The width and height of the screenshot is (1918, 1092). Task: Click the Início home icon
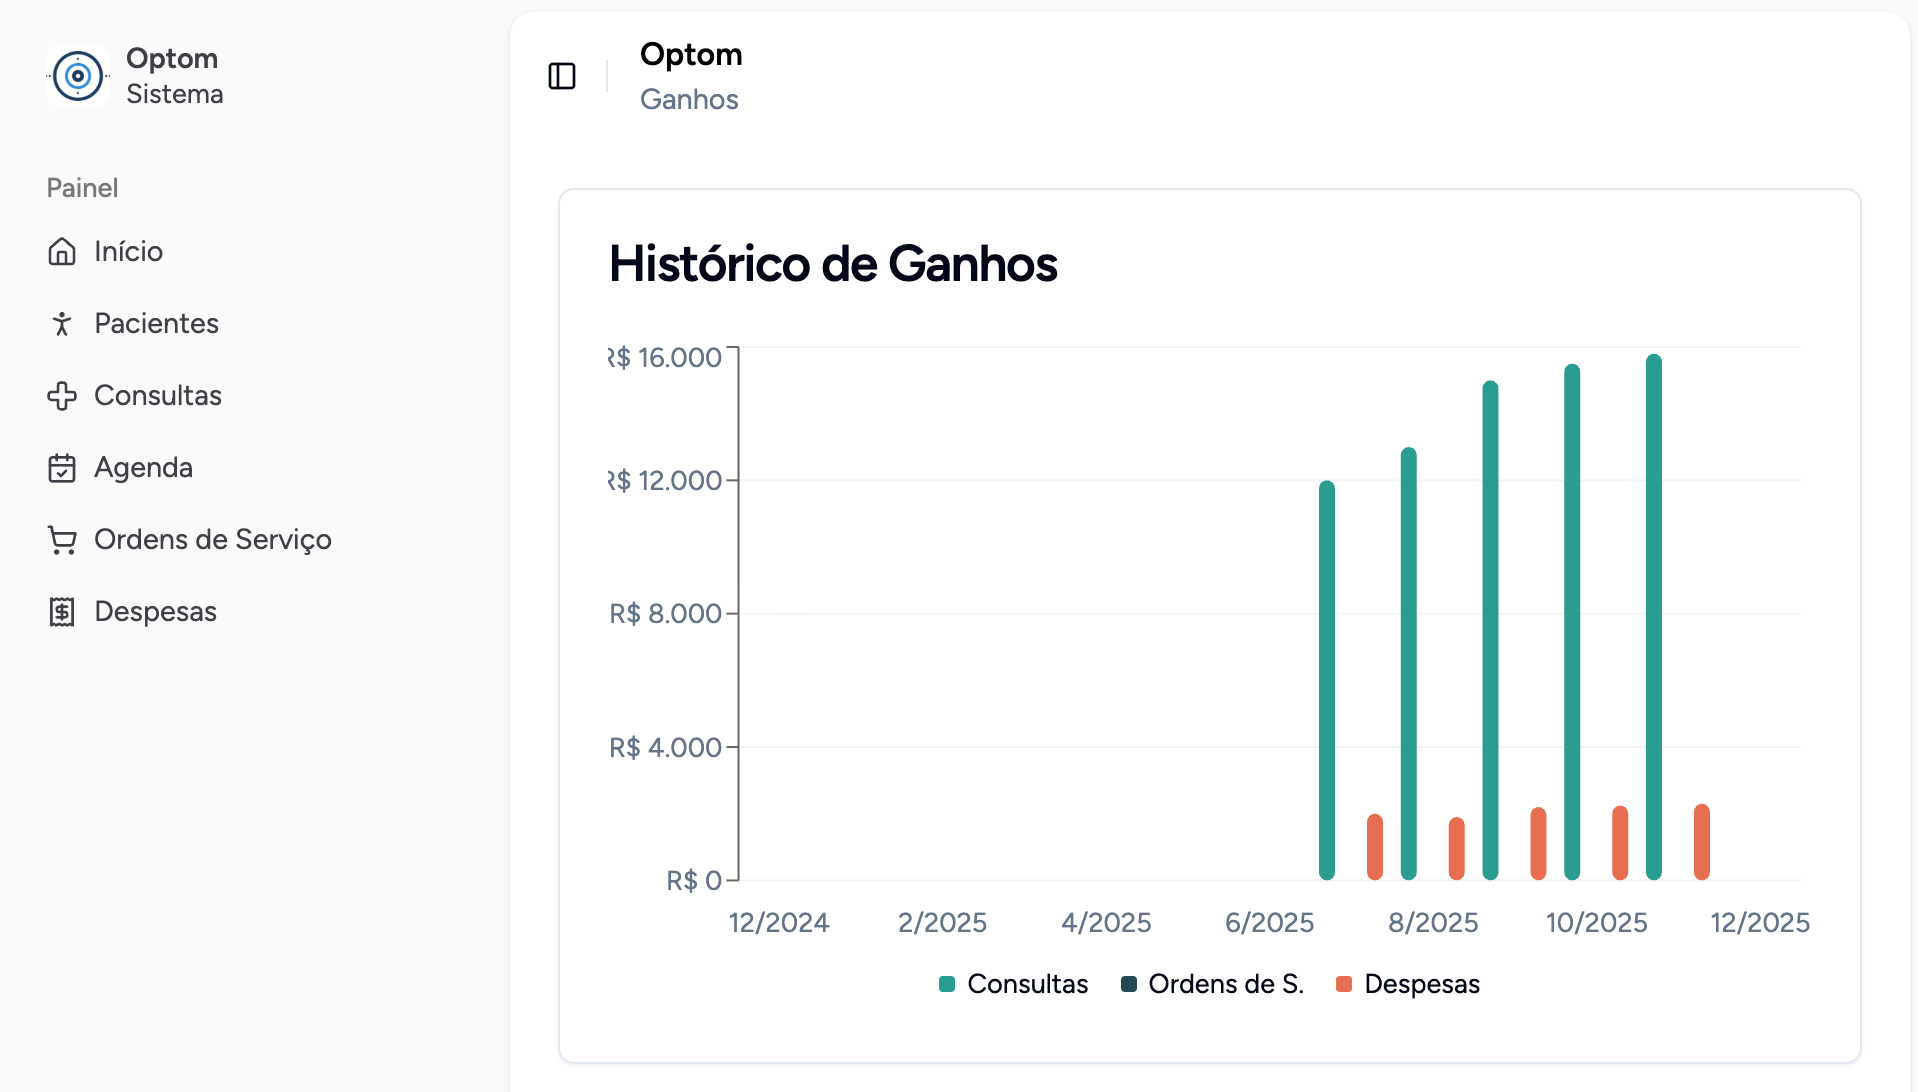(x=62, y=252)
